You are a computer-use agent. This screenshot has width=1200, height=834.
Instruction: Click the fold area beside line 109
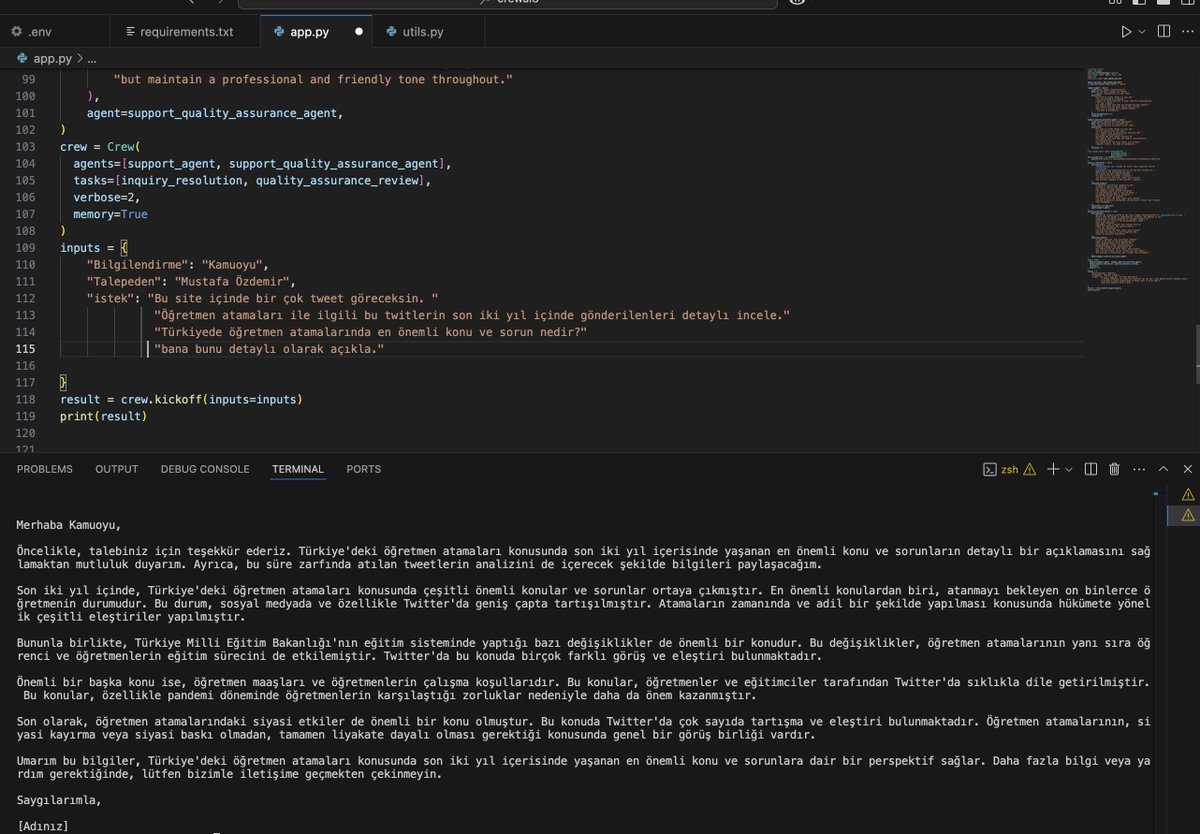[x=49, y=248]
